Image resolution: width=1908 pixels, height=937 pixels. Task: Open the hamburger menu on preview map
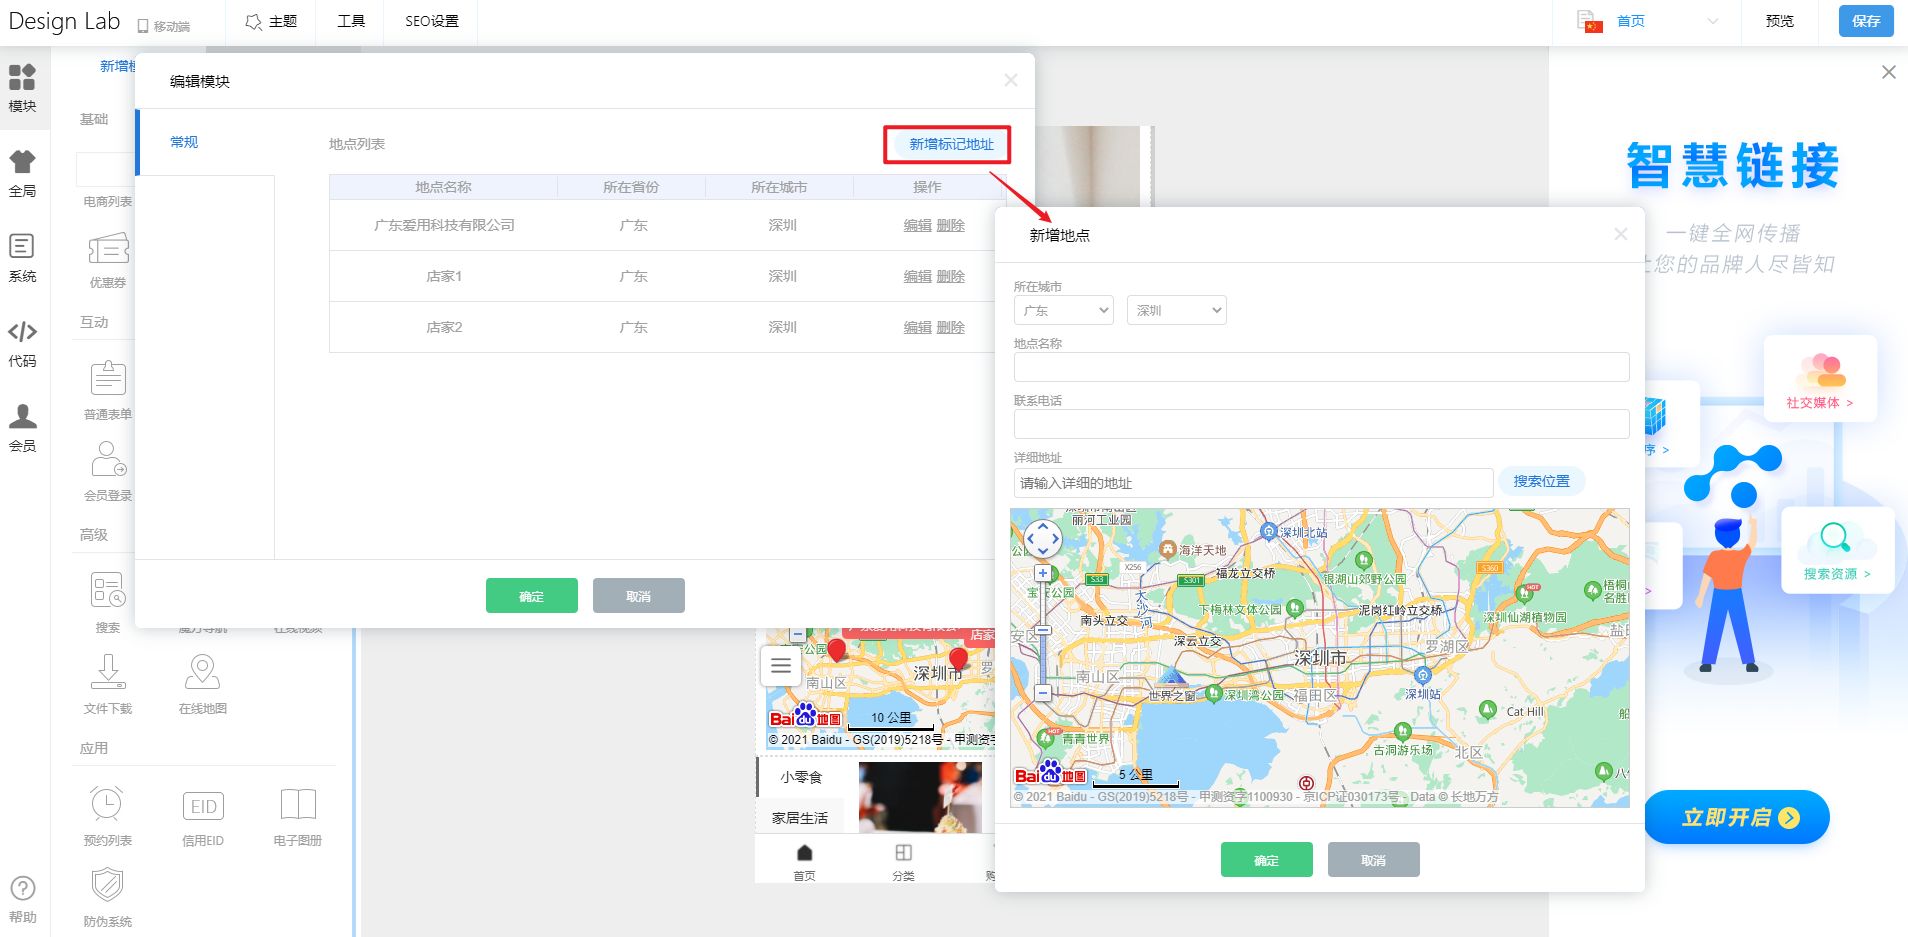coord(781,665)
